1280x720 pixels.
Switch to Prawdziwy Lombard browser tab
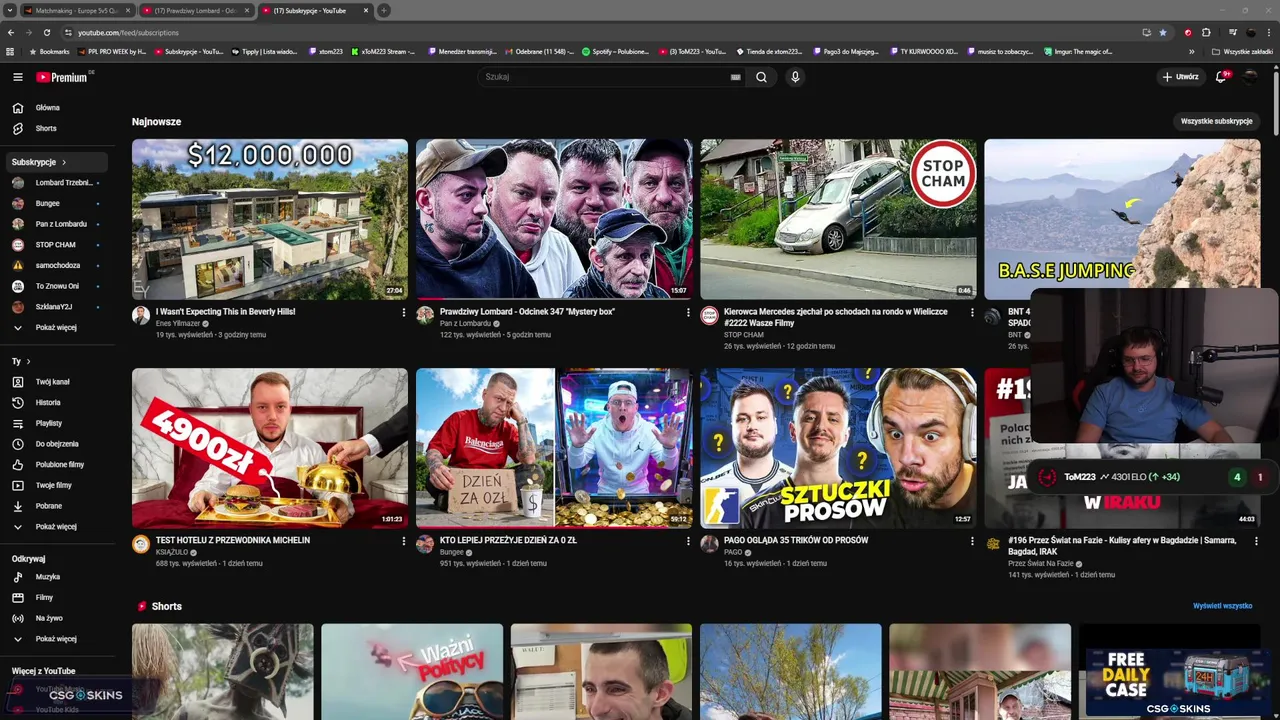(196, 10)
